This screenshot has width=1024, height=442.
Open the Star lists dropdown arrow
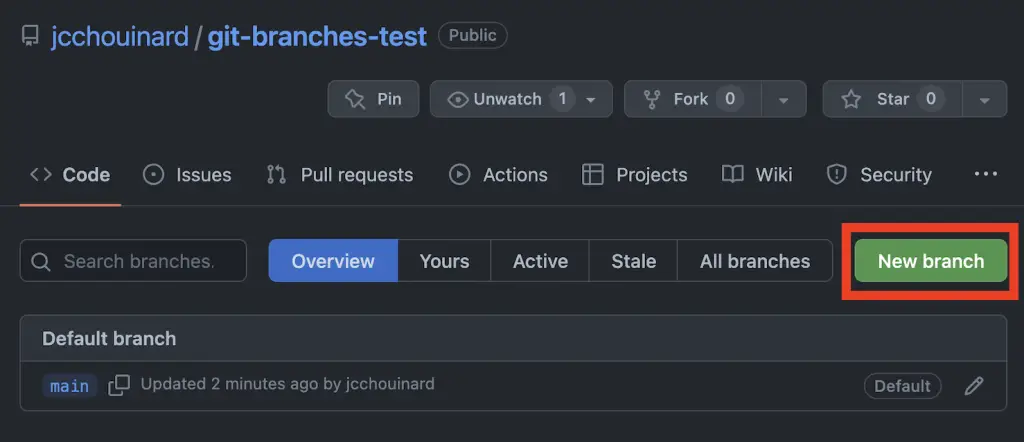coord(985,100)
